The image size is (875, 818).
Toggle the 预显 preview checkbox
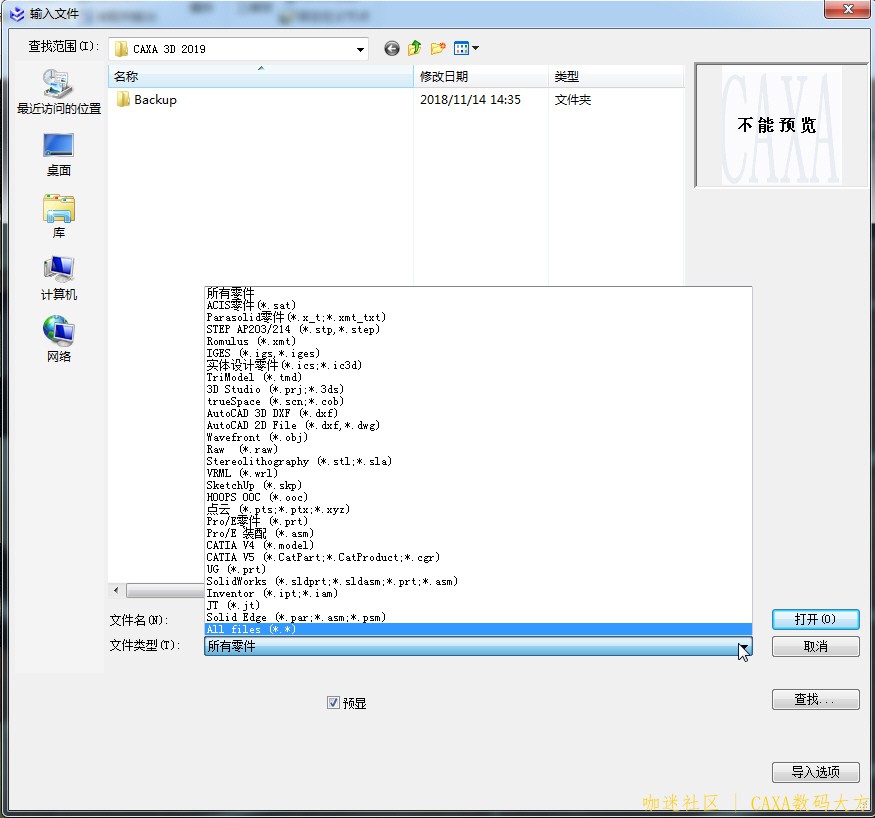coord(333,702)
